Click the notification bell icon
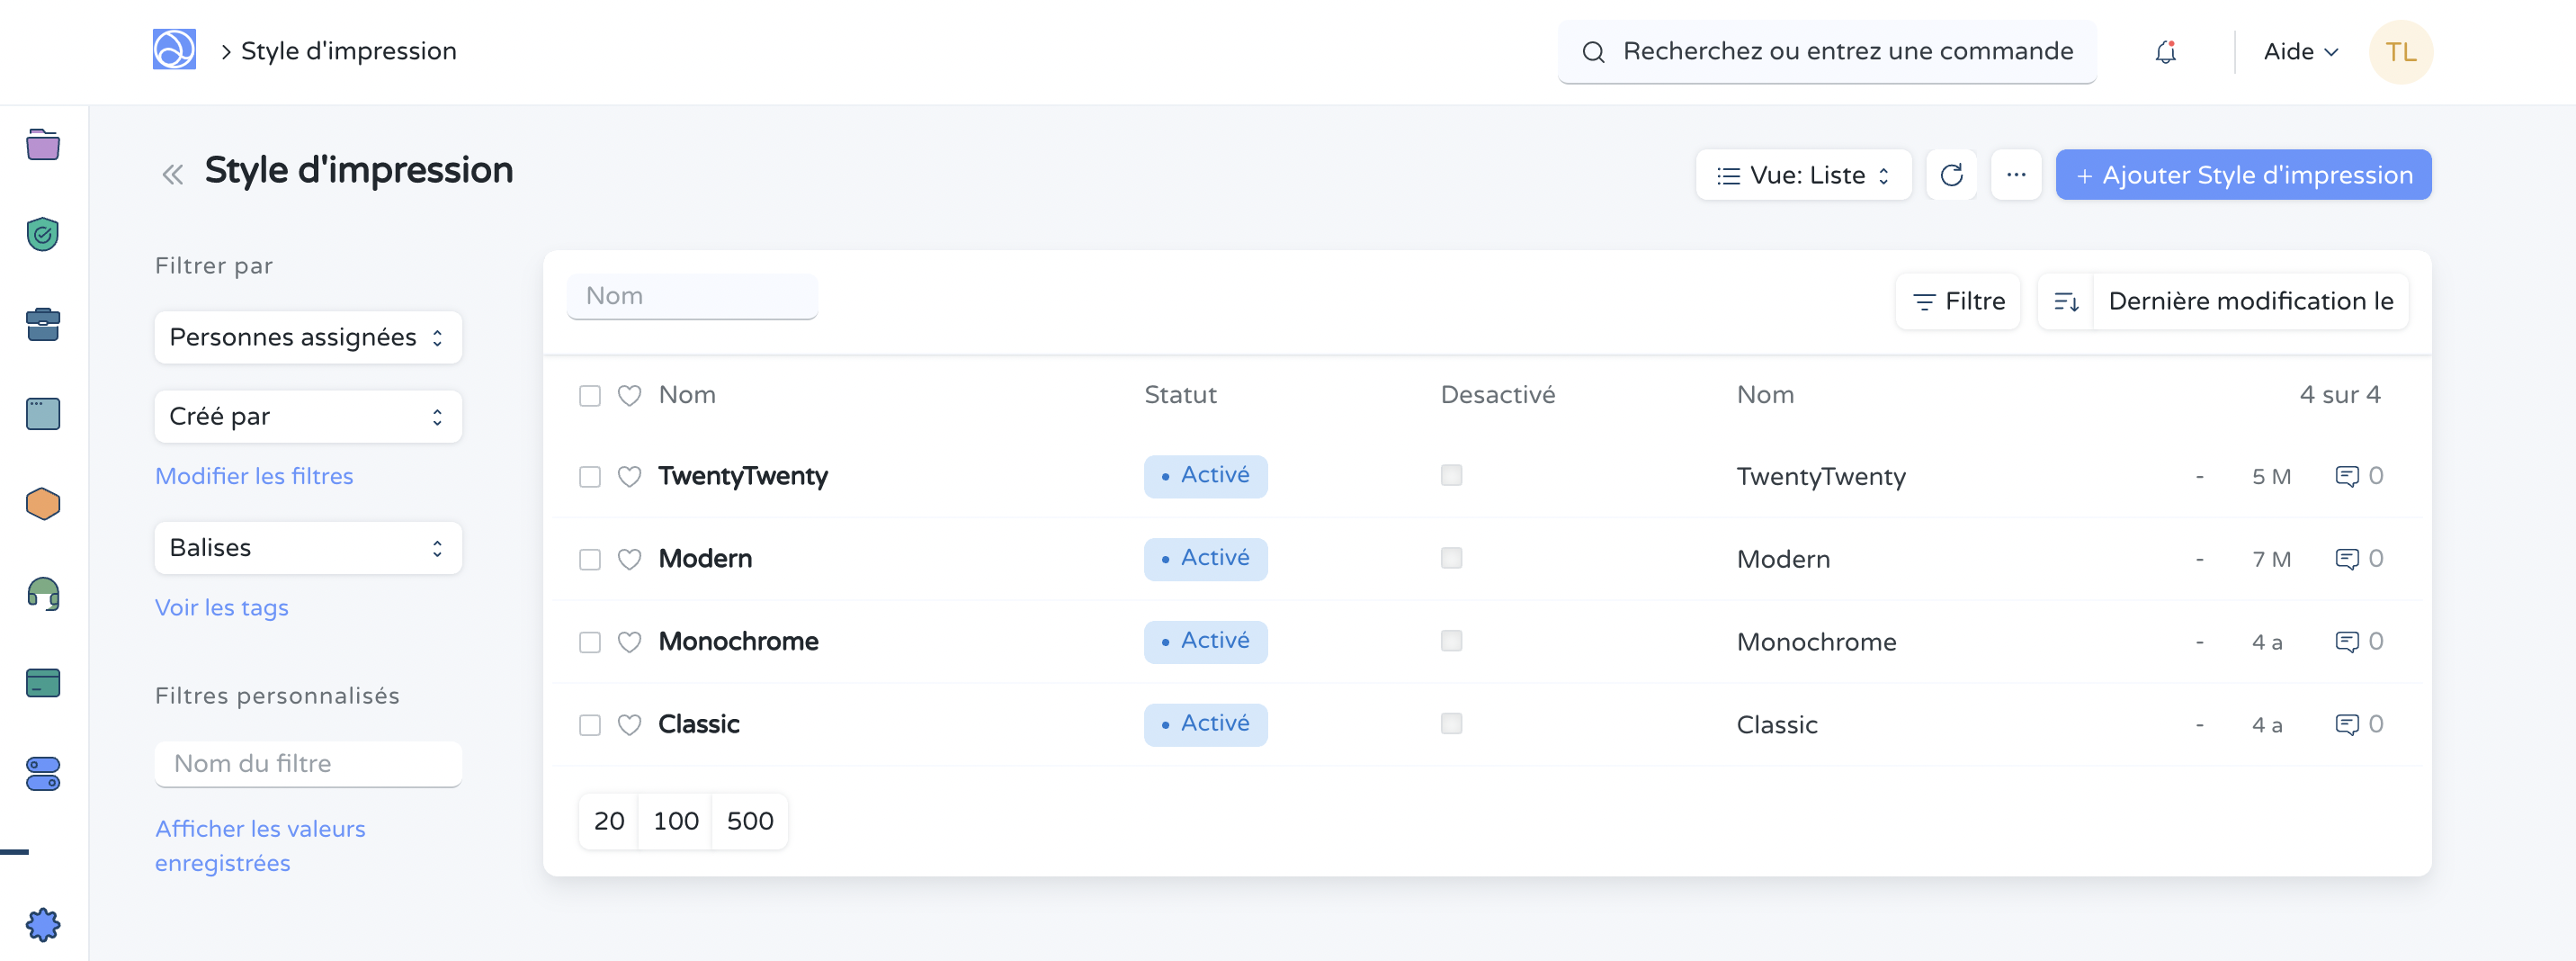 click(2165, 52)
